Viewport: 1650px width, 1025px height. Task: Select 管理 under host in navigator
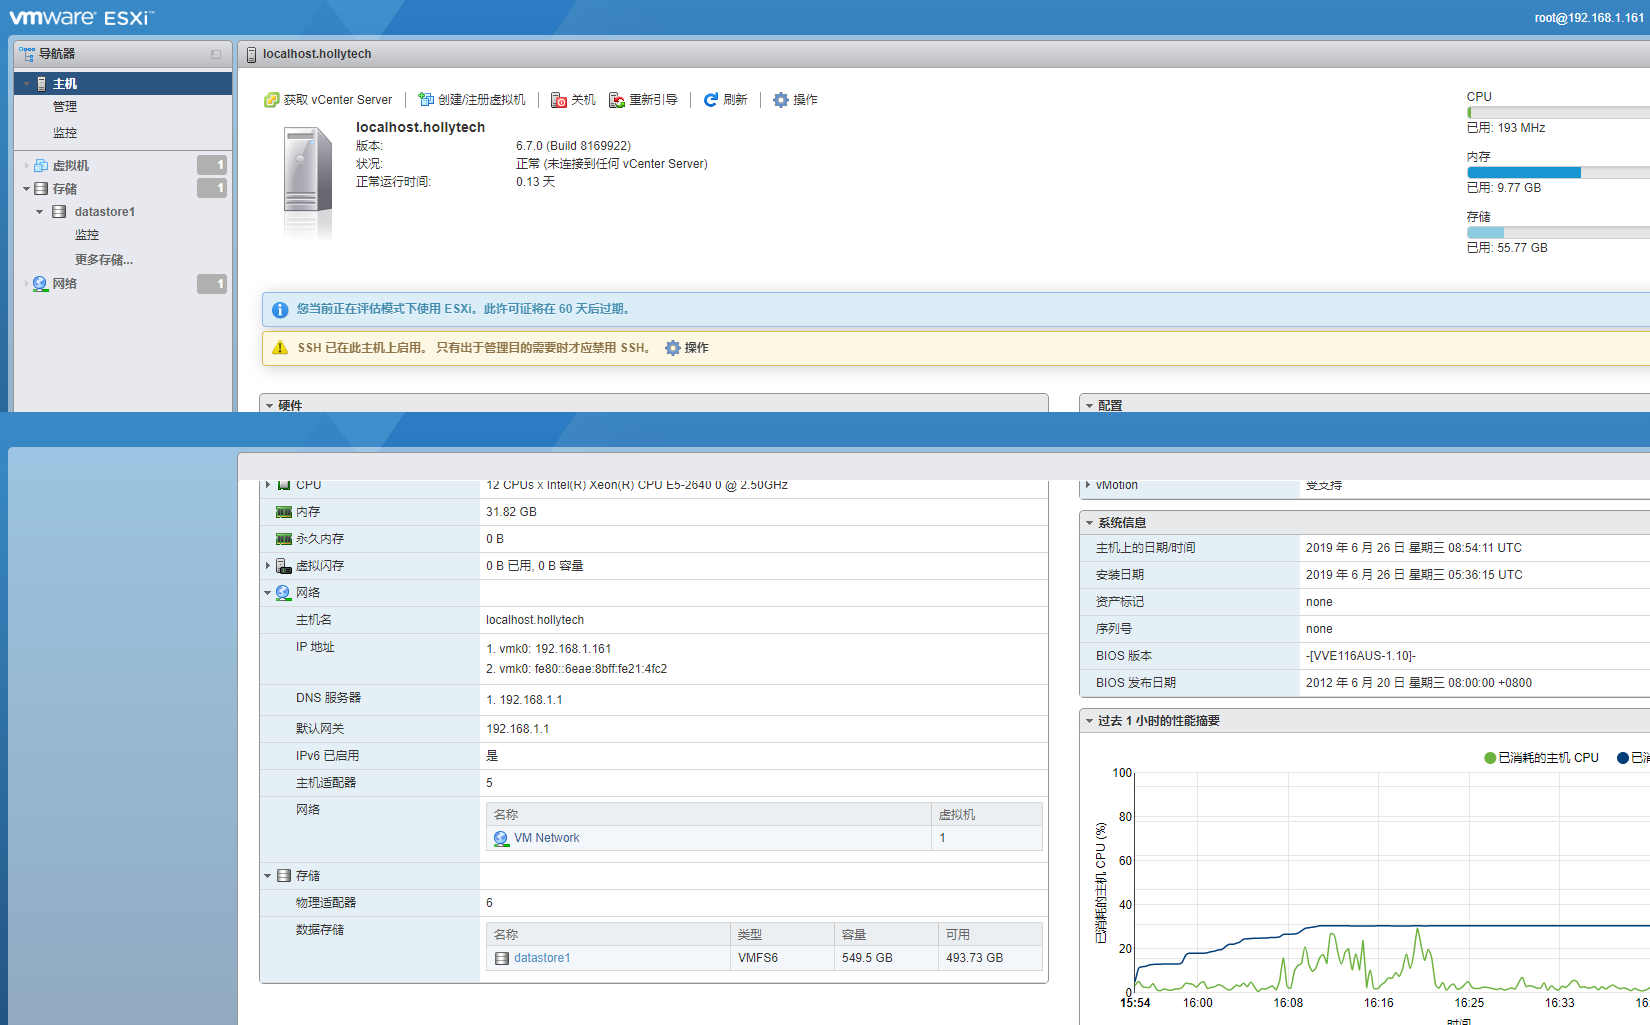(65, 107)
